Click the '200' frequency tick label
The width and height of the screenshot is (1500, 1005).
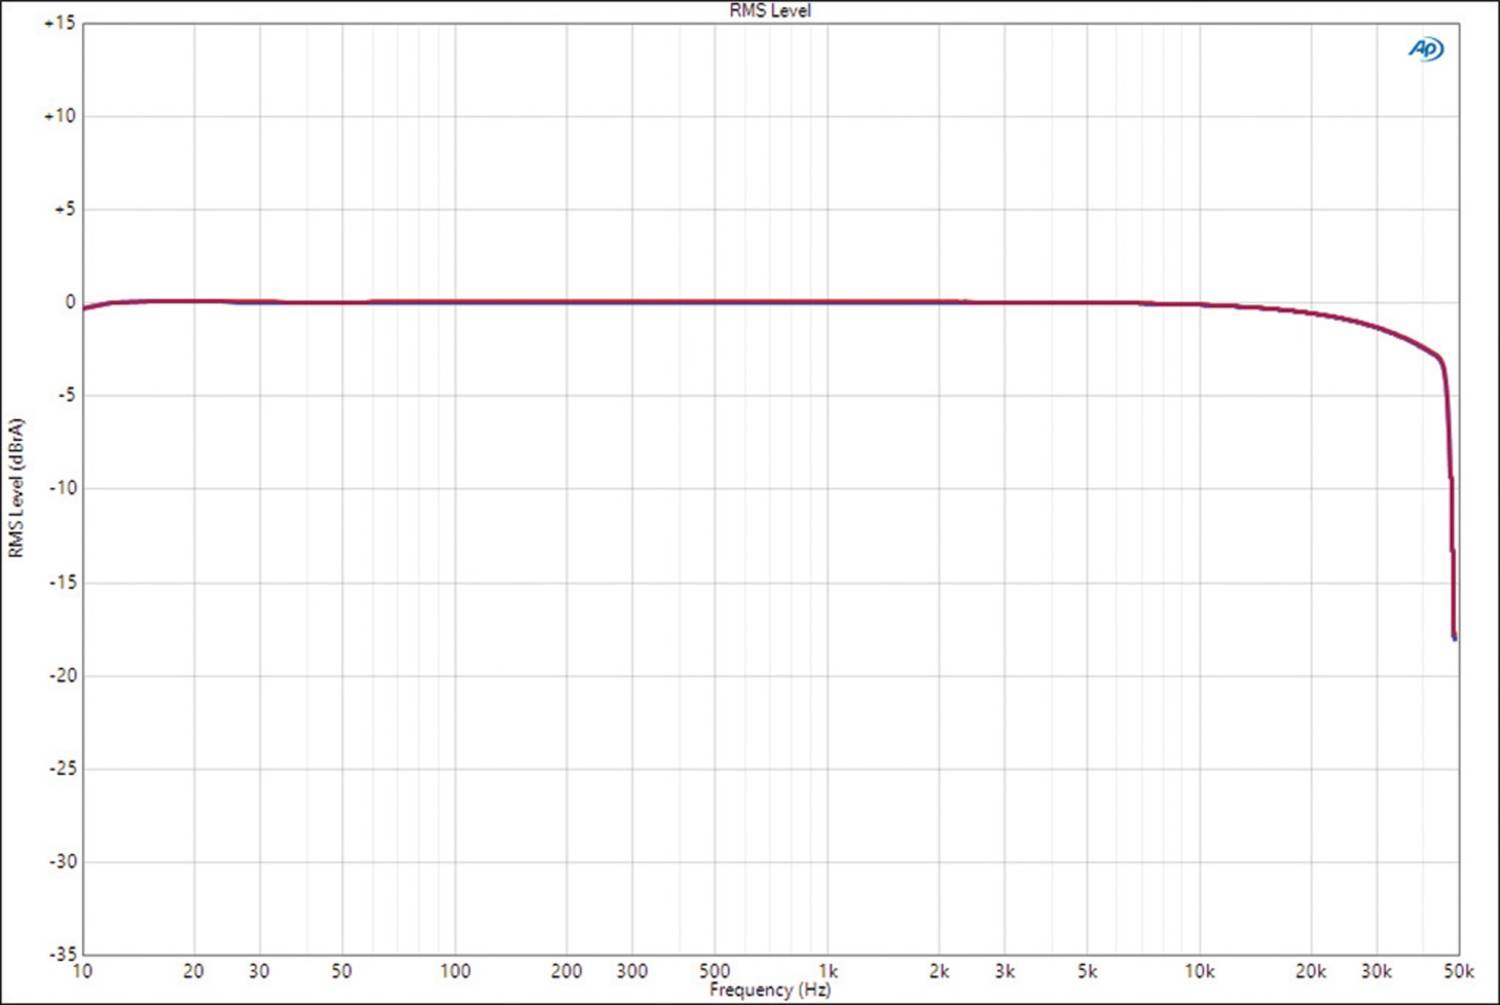coord(566,971)
